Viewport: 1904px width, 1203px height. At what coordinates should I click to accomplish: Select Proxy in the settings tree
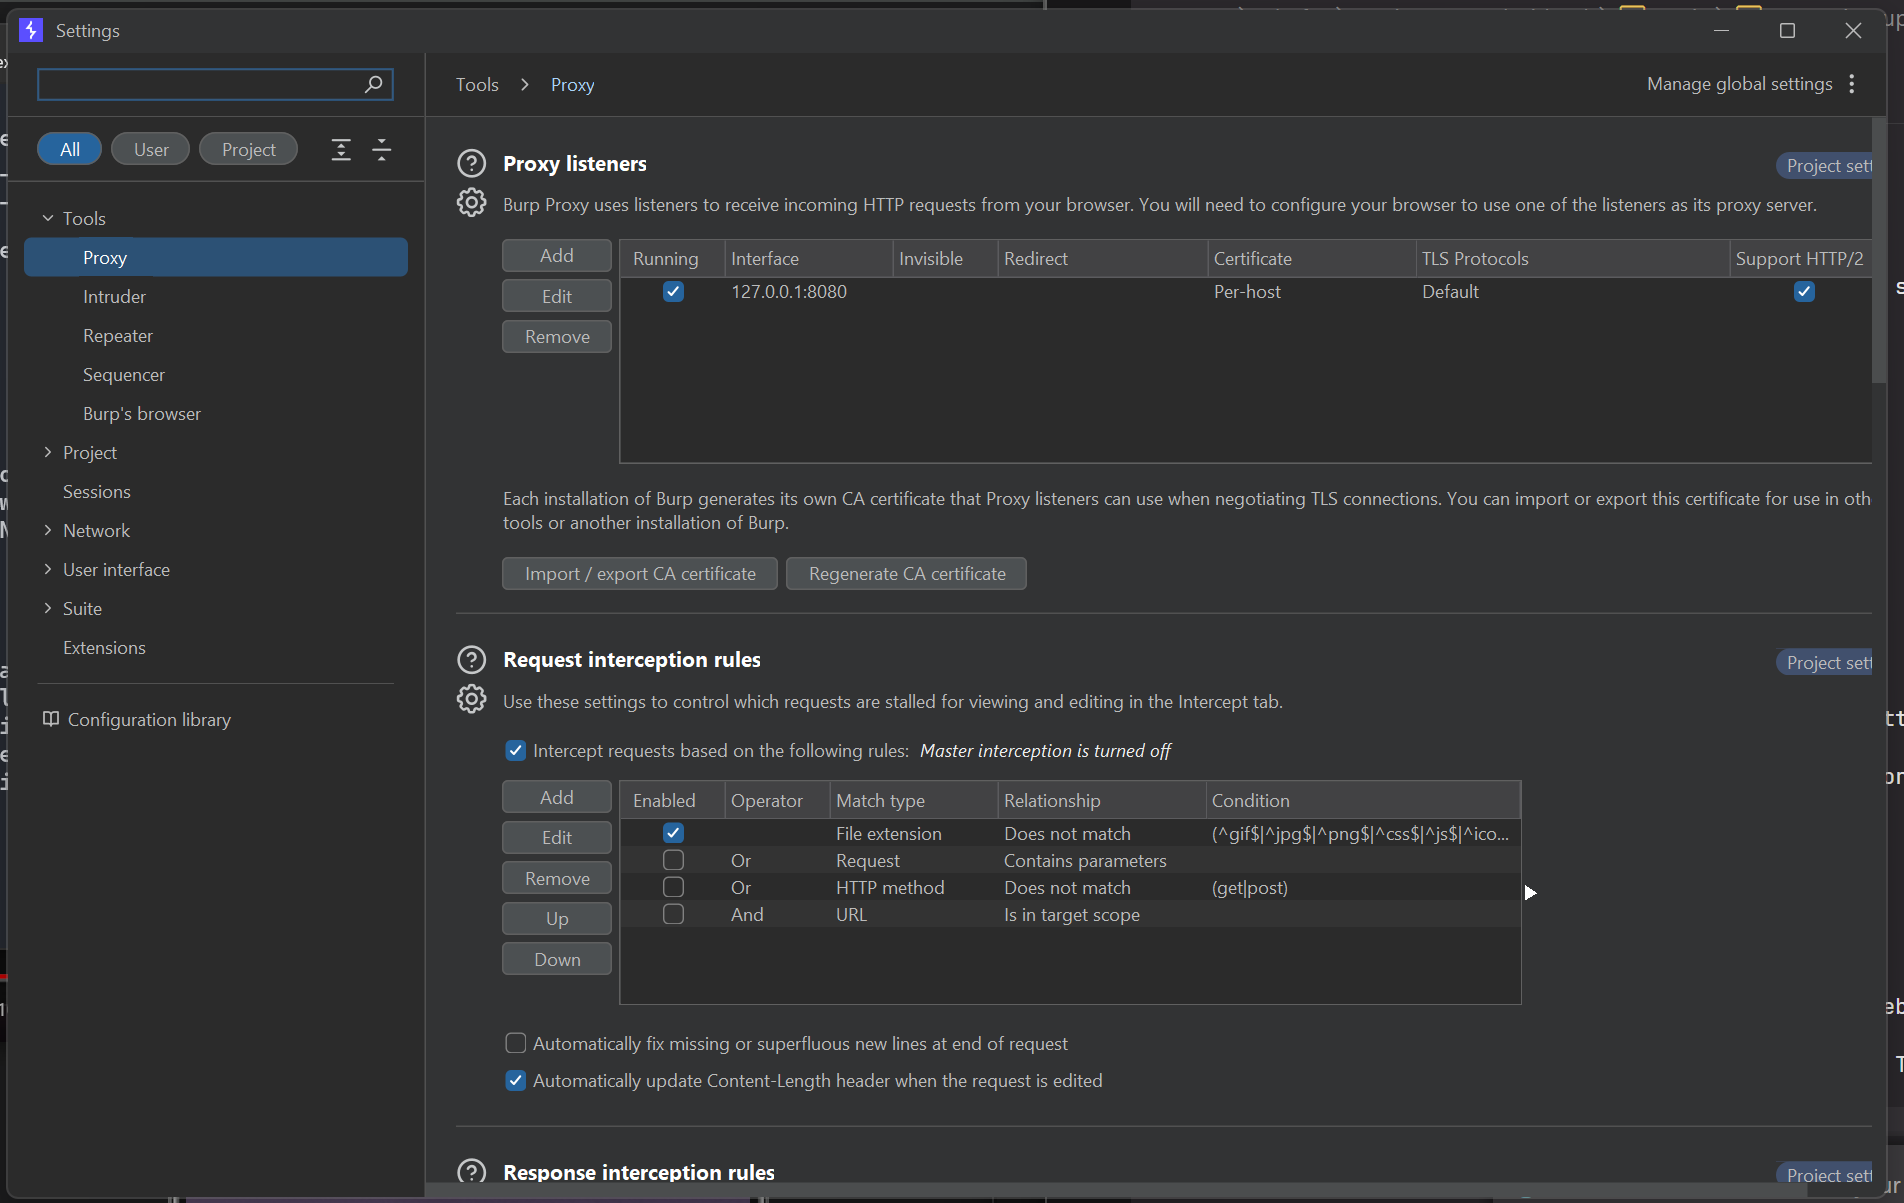(x=216, y=257)
